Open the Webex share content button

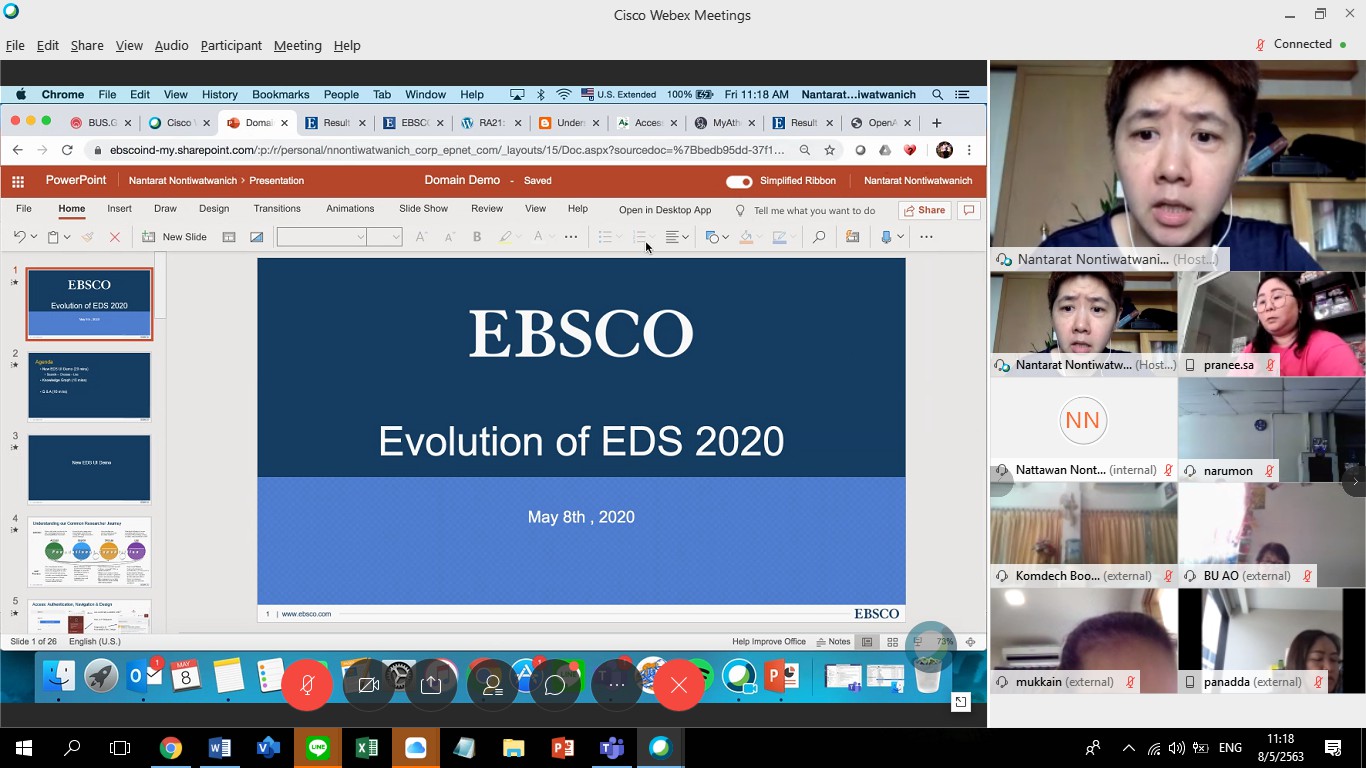tap(431, 685)
